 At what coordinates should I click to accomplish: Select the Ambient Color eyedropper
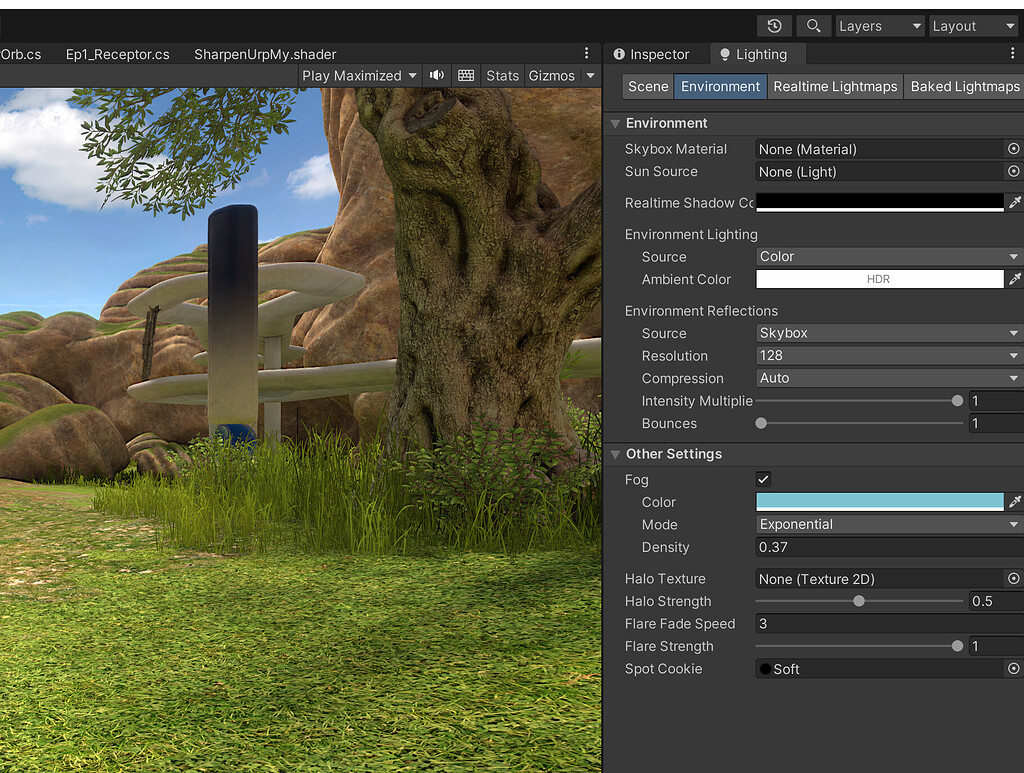point(1016,279)
